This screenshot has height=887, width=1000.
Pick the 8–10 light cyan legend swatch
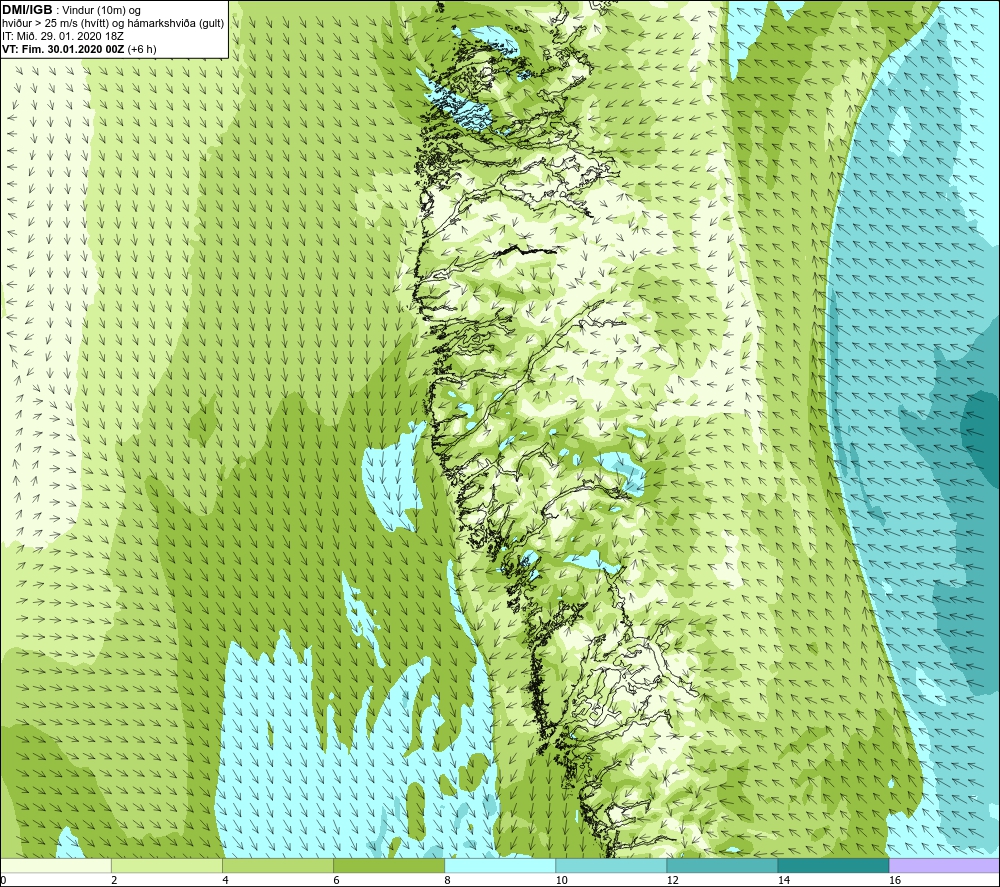pos(500,865)
